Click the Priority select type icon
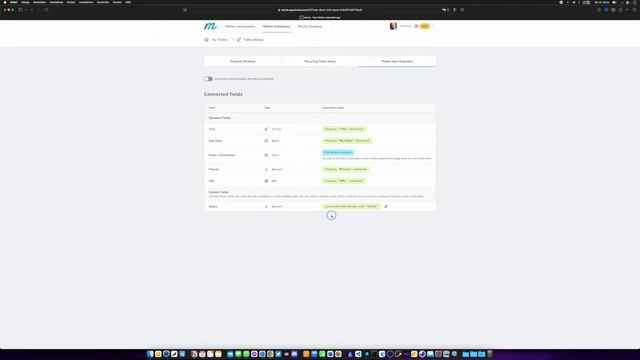The width and height of the screenshot is (640, 360). point(266,169)
